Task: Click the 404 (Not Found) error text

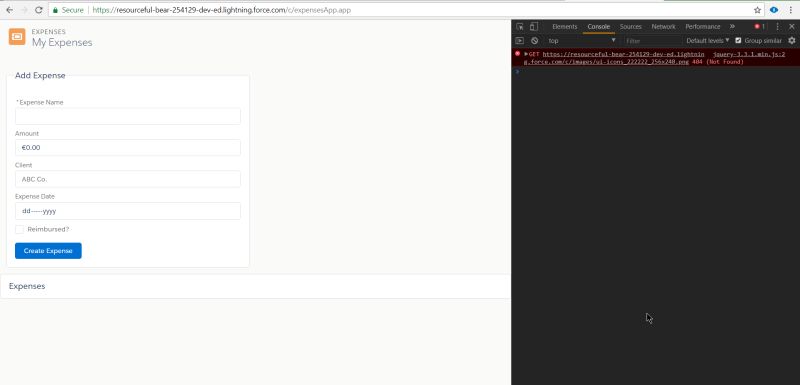Action: (718, 62)
